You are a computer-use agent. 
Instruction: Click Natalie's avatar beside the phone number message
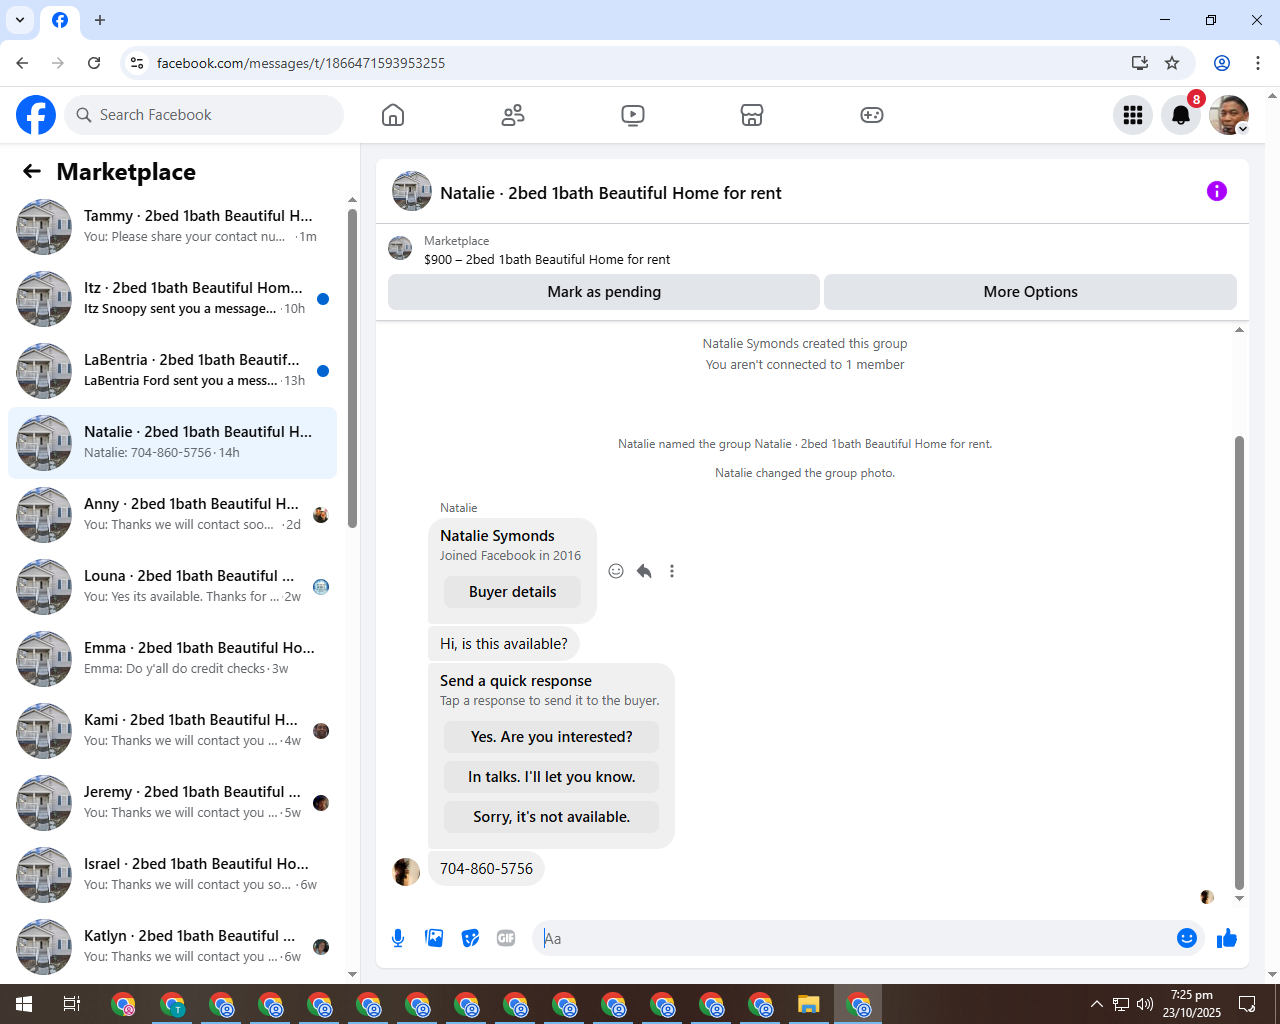[x=406, y=872]
